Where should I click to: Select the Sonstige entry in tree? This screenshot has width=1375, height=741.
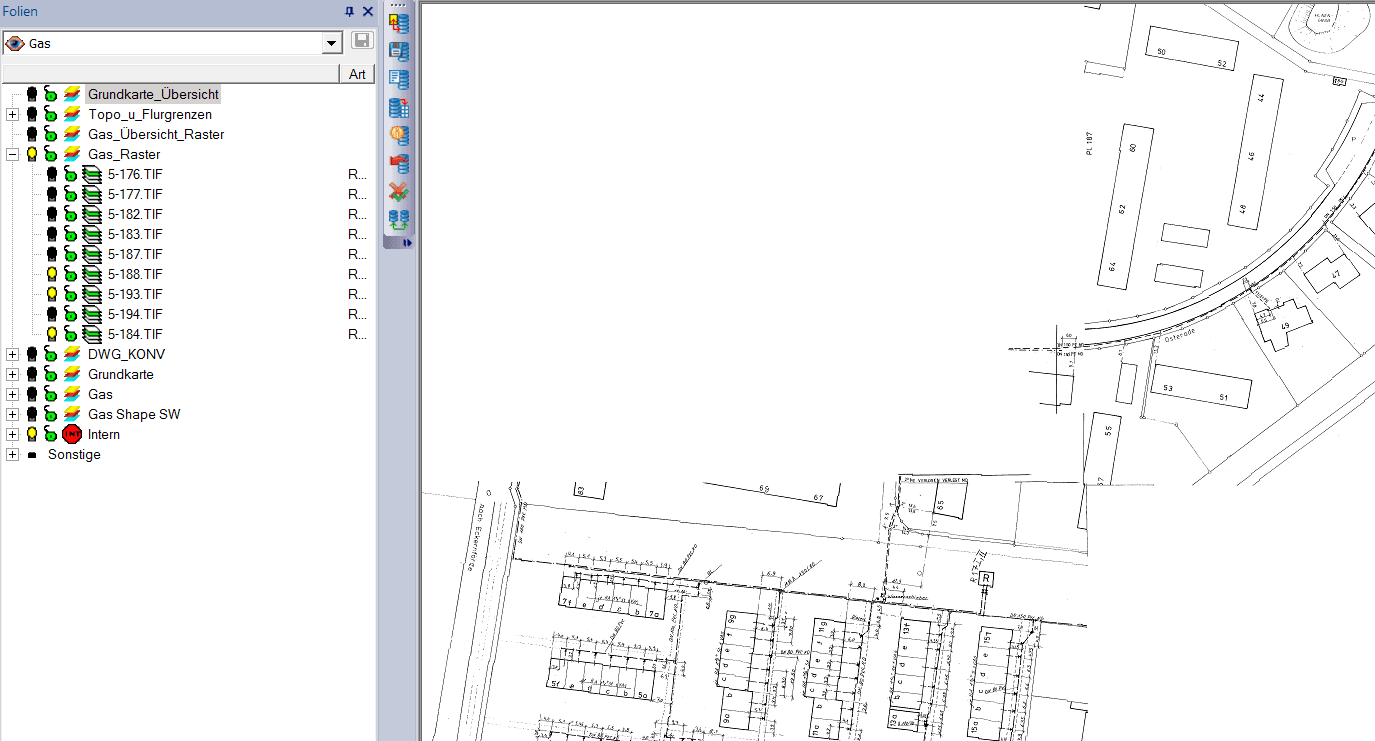pyautogui.click(x=74, y=454)
